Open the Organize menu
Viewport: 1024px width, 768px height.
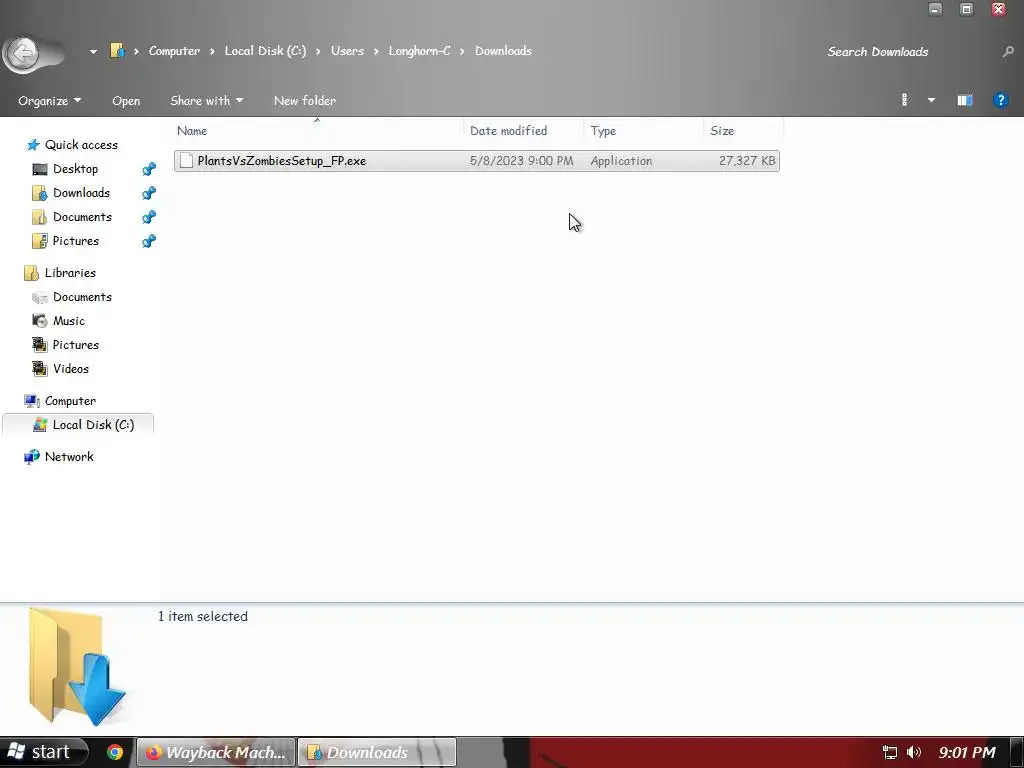click(50, 101)
